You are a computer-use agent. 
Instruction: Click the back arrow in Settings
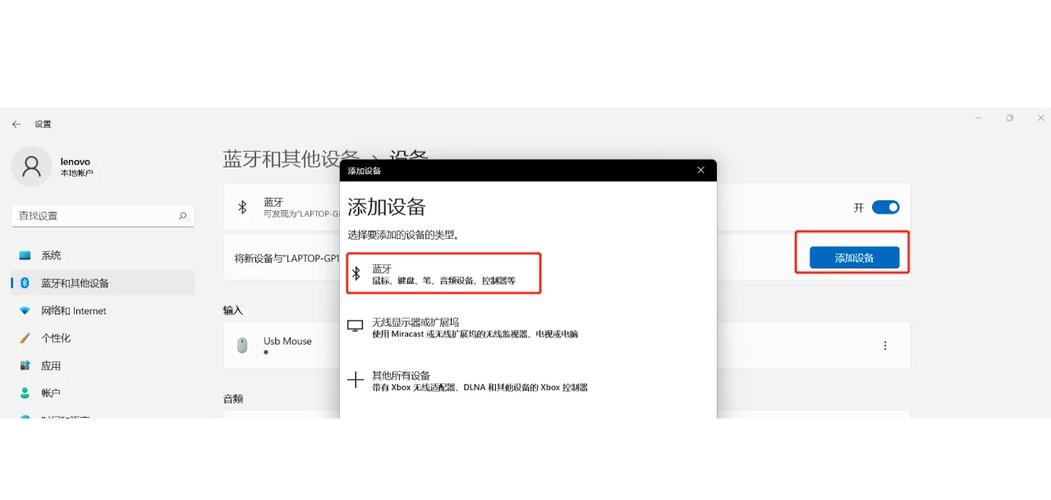tap(16, 124)
